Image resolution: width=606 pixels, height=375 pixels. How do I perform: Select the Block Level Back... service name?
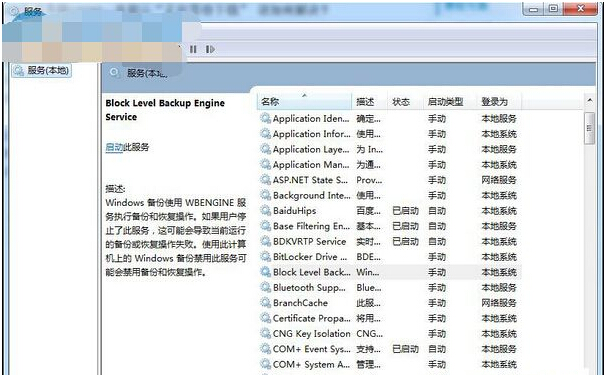tap(312, 272)
